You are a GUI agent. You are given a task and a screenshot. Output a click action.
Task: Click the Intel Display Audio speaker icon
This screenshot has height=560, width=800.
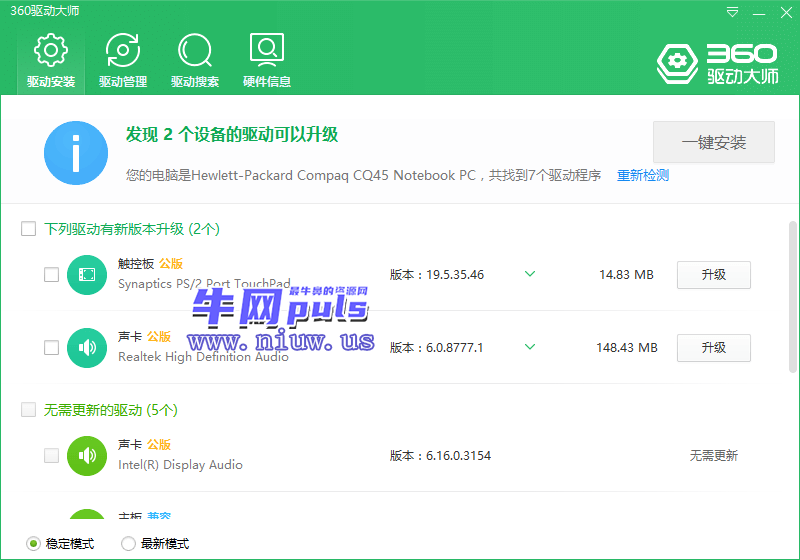pos(87,456)
